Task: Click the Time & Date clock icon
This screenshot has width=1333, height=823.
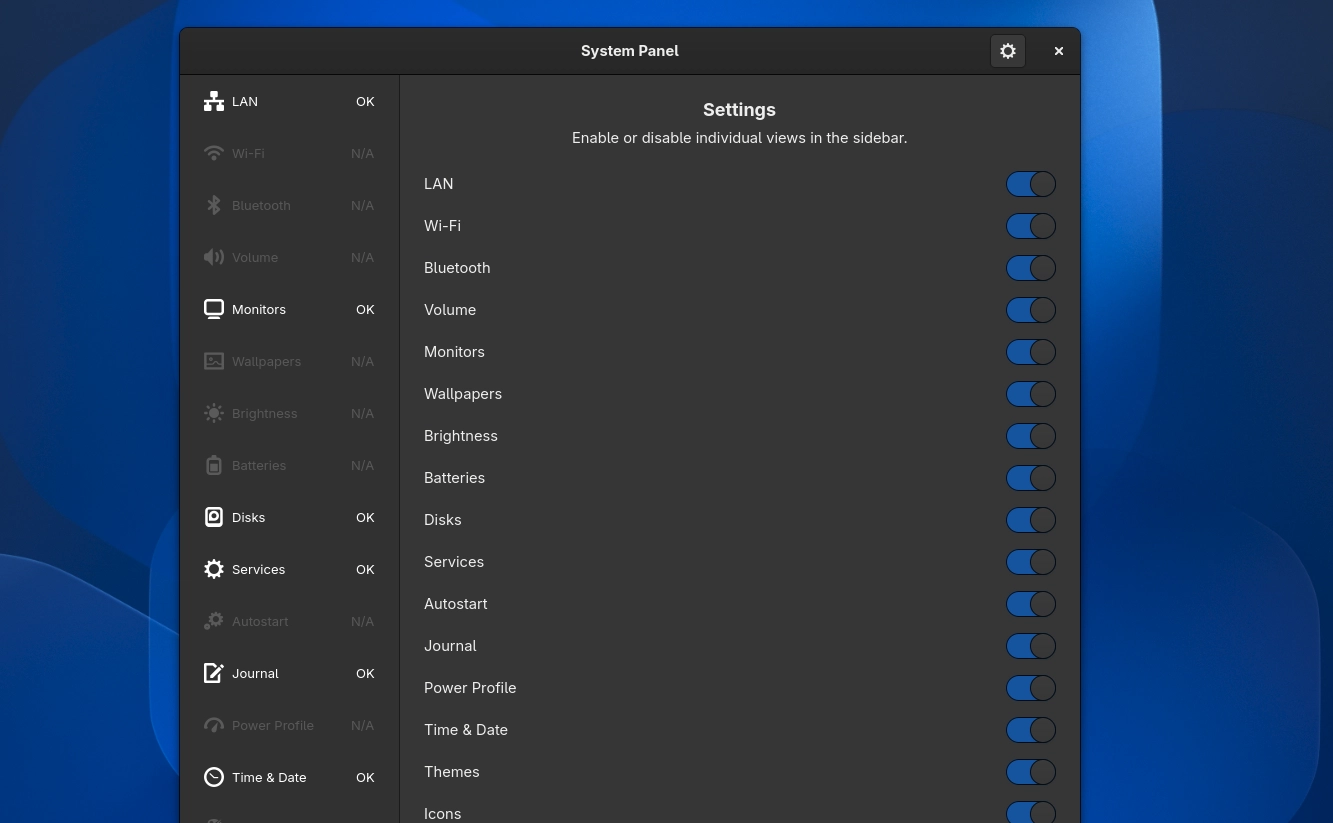Action: [214, 777]
